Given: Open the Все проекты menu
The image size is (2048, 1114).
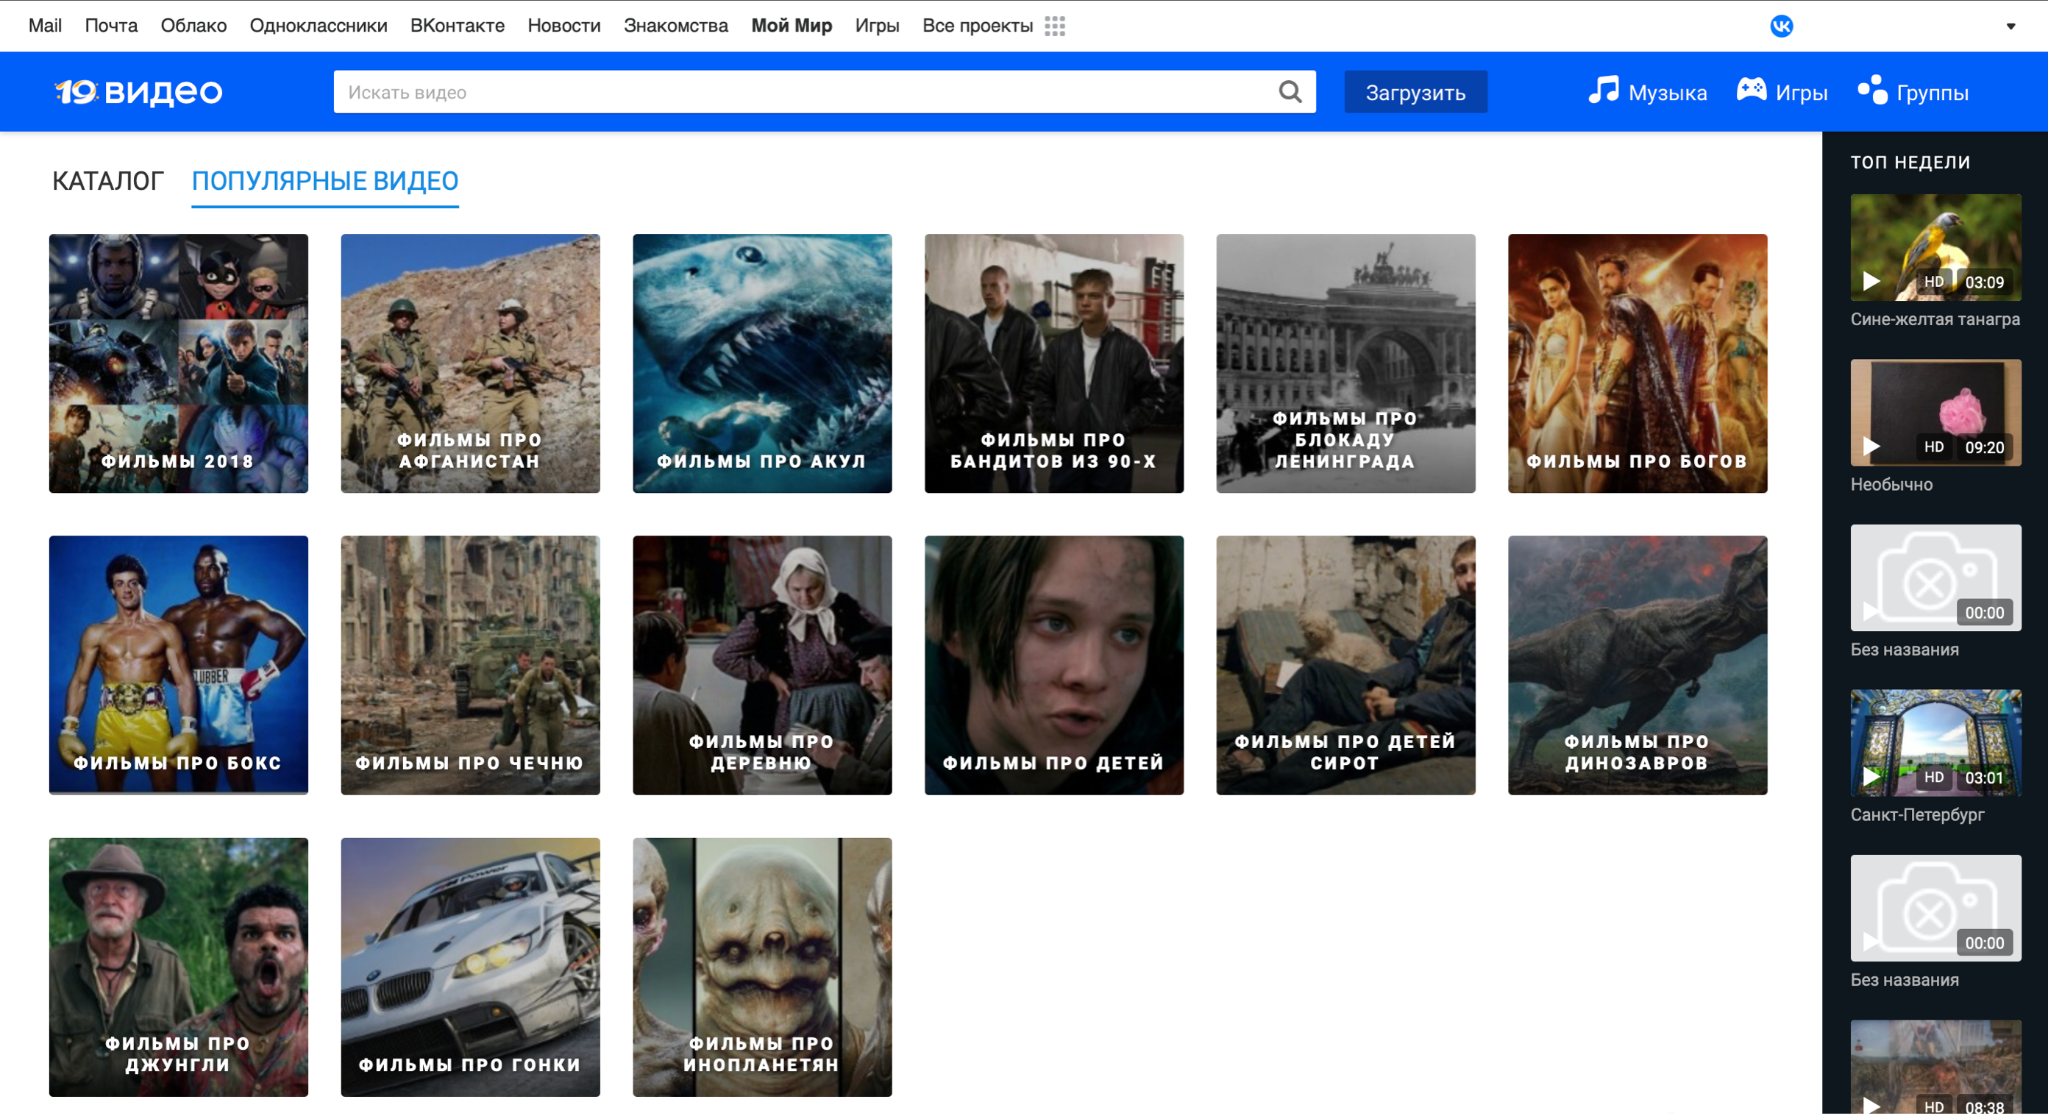Looking at the screenshot, I should click(x=977, y=26).
